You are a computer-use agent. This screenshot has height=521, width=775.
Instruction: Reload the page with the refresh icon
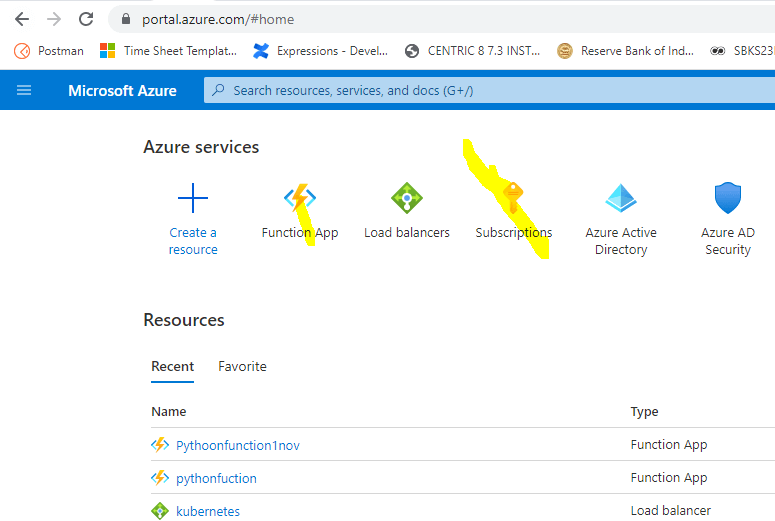pyautogui.click(x=86, y=19)
